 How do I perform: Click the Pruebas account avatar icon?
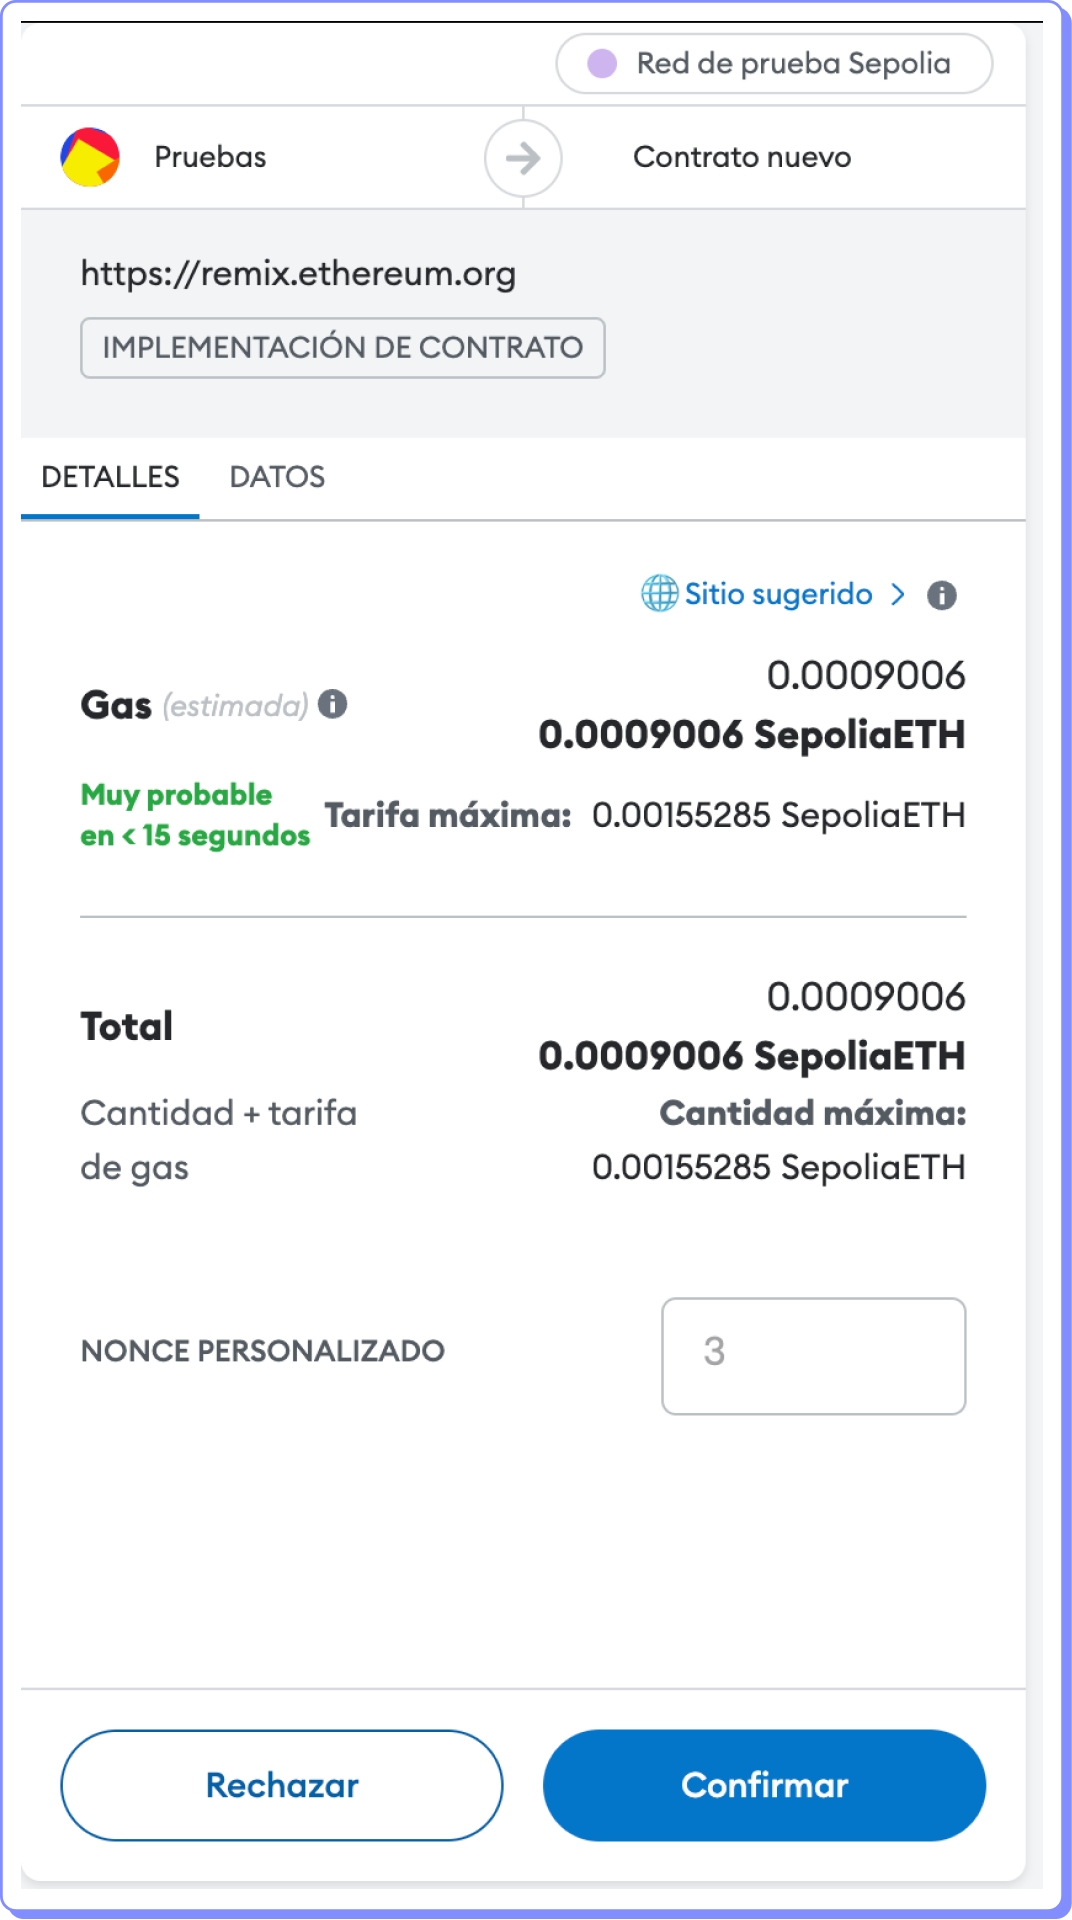[90, 157]
